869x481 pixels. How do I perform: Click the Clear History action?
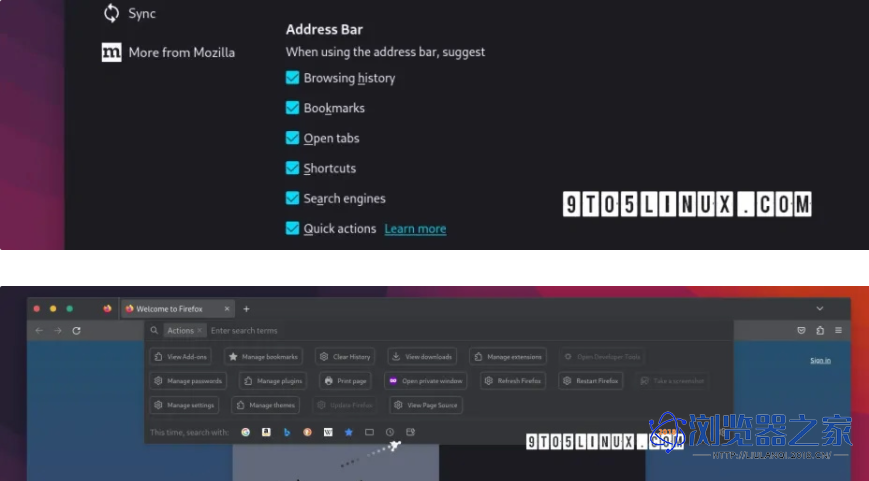[x=345, y=357]
